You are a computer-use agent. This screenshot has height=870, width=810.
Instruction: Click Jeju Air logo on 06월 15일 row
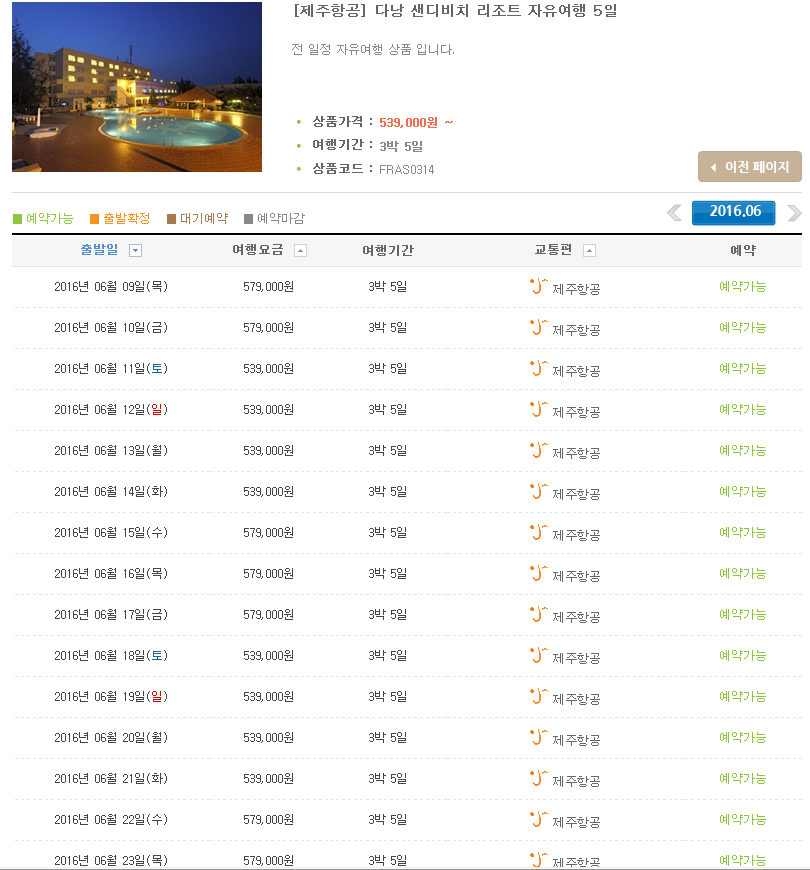click(538, 532)
